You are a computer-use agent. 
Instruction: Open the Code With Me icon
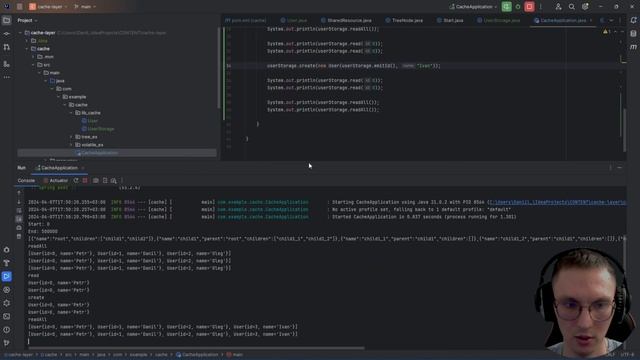coord(558,7)
